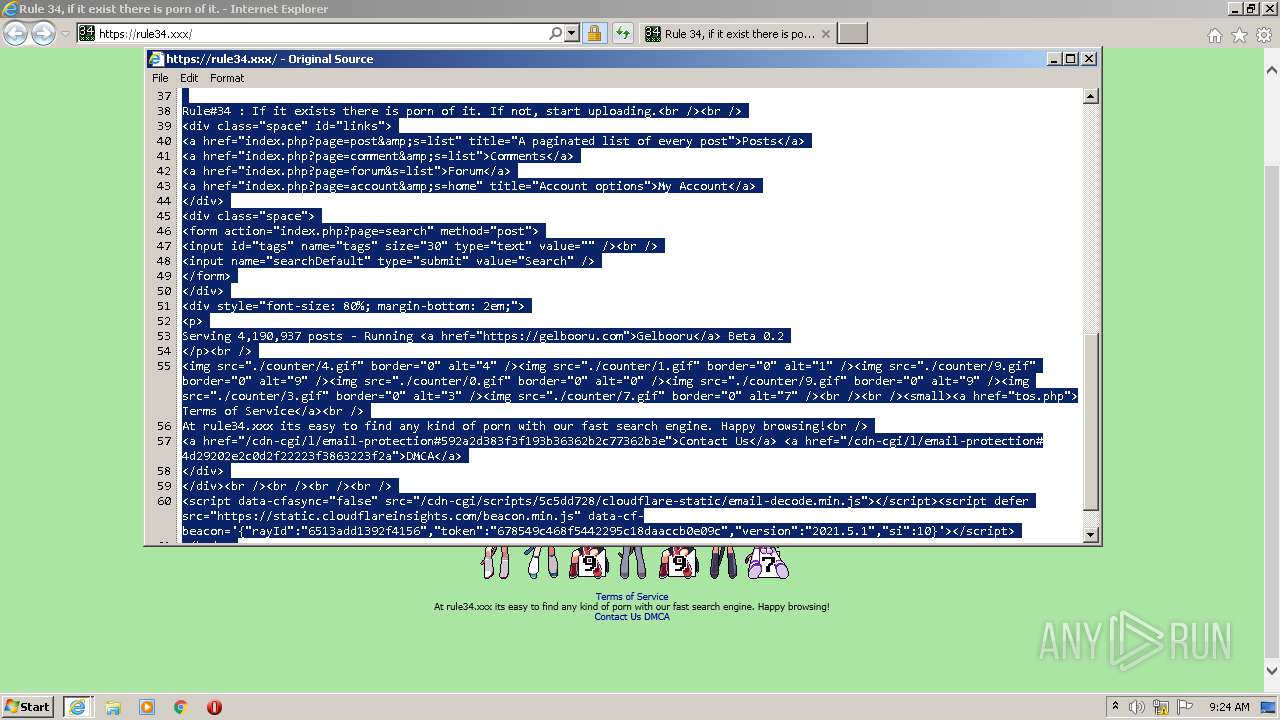Focus the https://rule34.xxx/ address field
This screenshot has height=720, width=1280.
(320, 34)
